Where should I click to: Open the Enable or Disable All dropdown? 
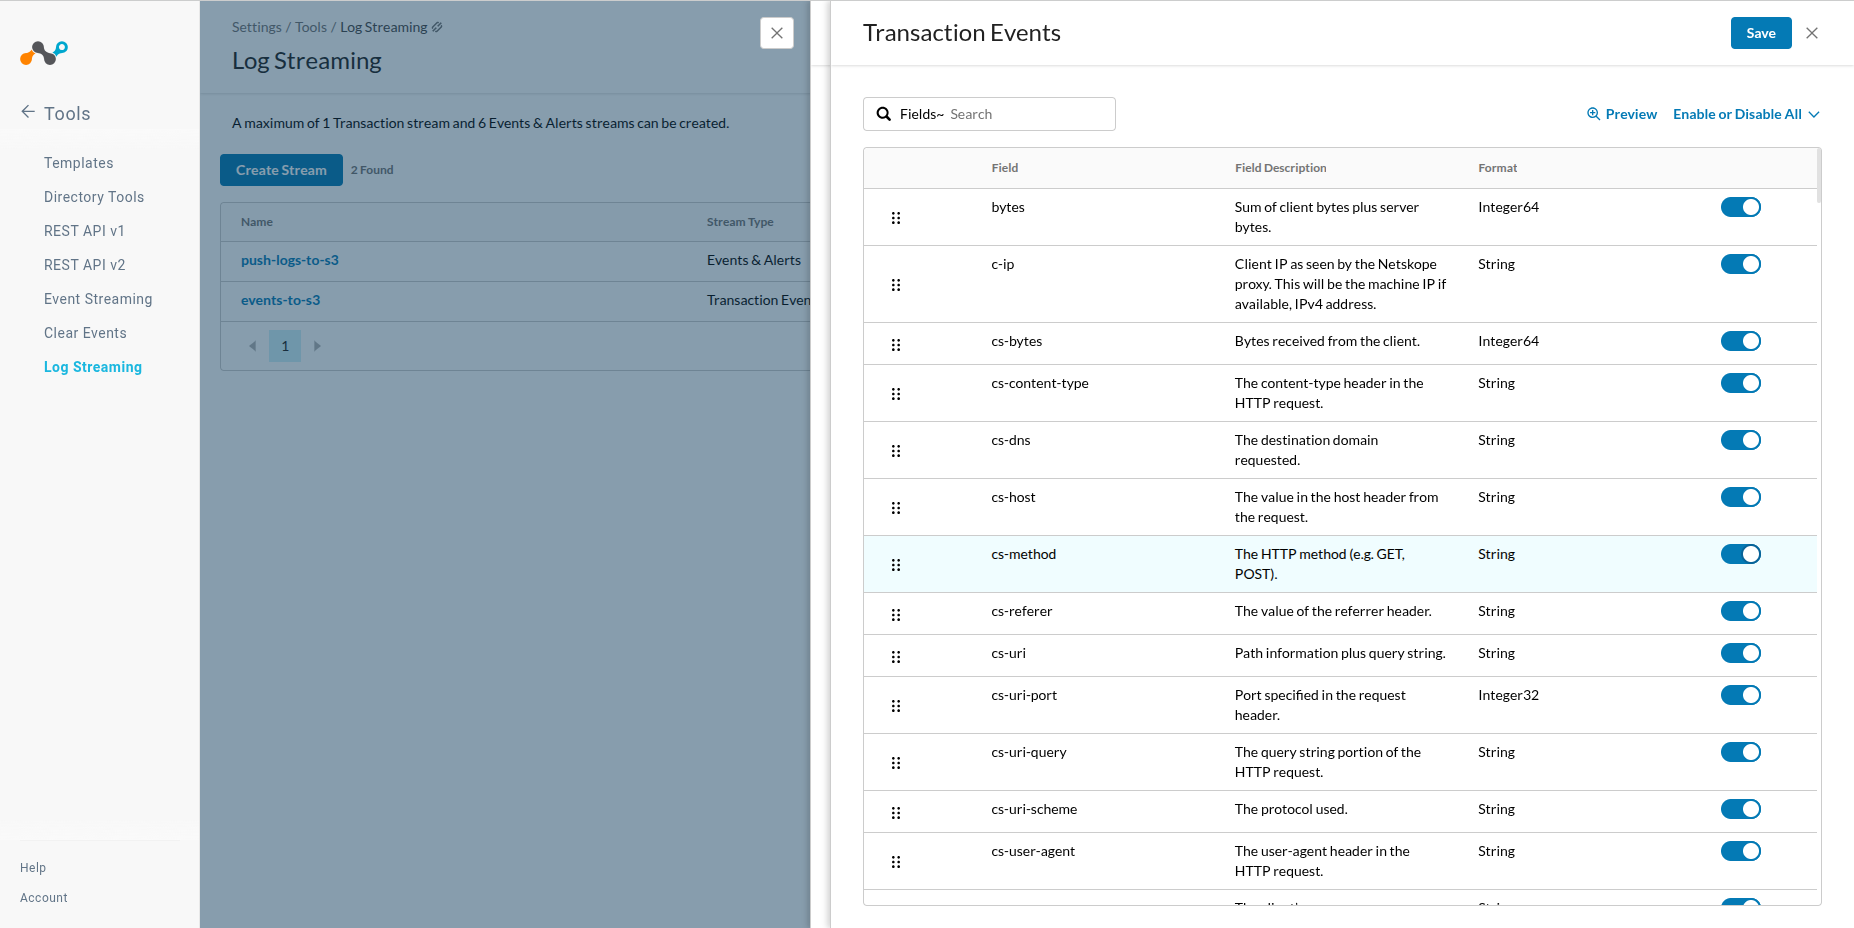coord(1745,114)
